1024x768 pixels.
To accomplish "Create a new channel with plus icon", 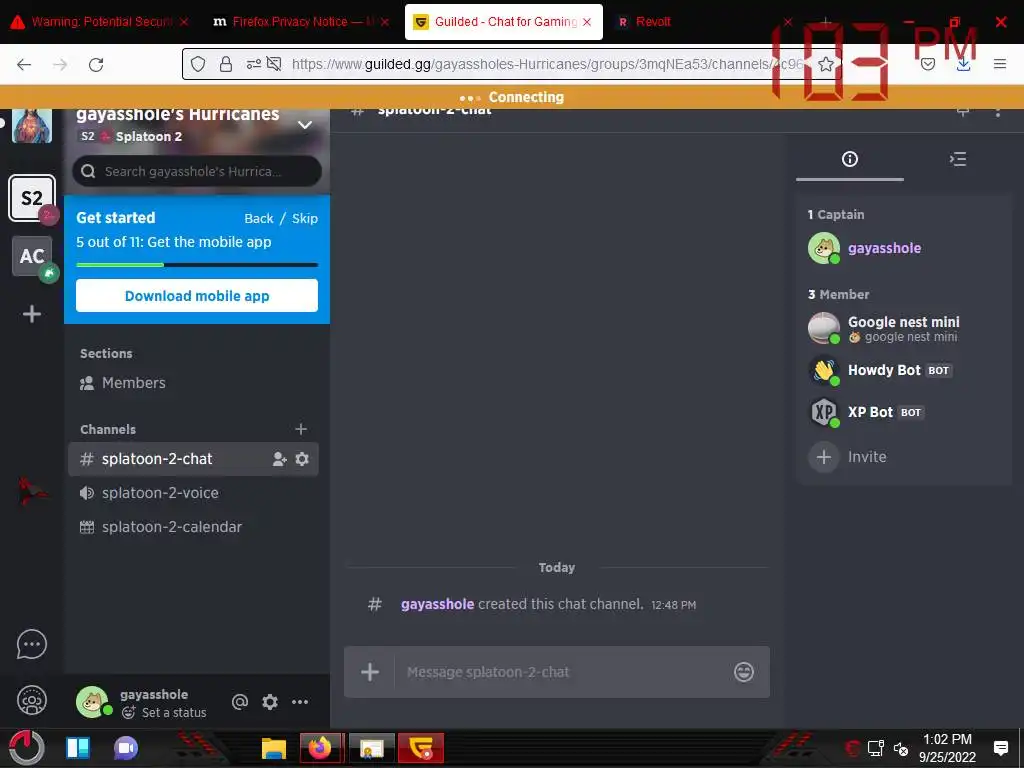I will tap(301, 429).
